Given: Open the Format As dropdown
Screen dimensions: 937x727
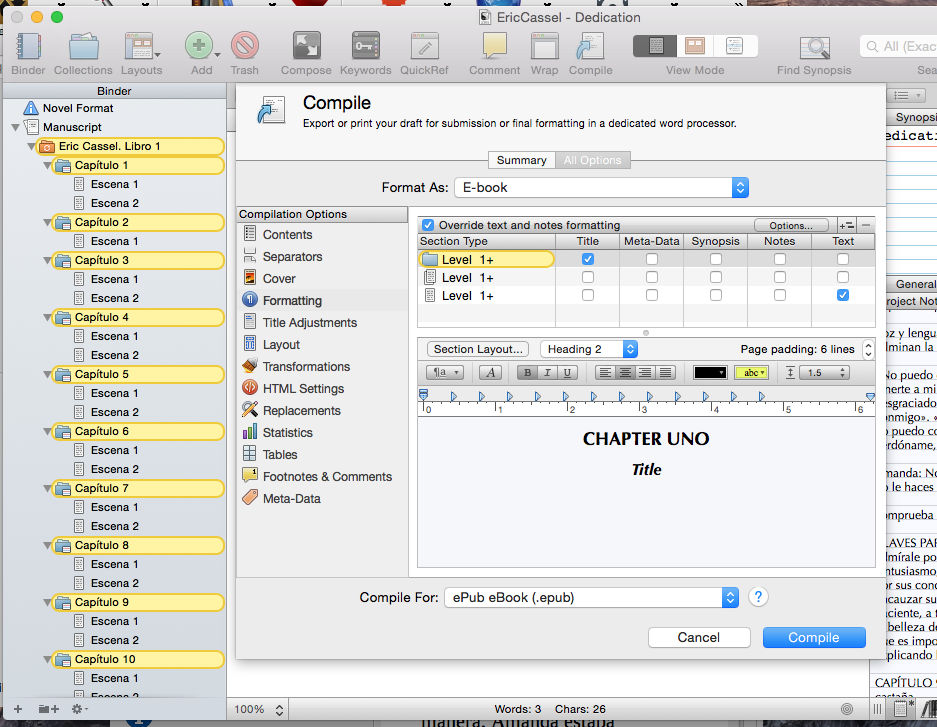Looking at the screenshot, I should [x=601, y=188].
